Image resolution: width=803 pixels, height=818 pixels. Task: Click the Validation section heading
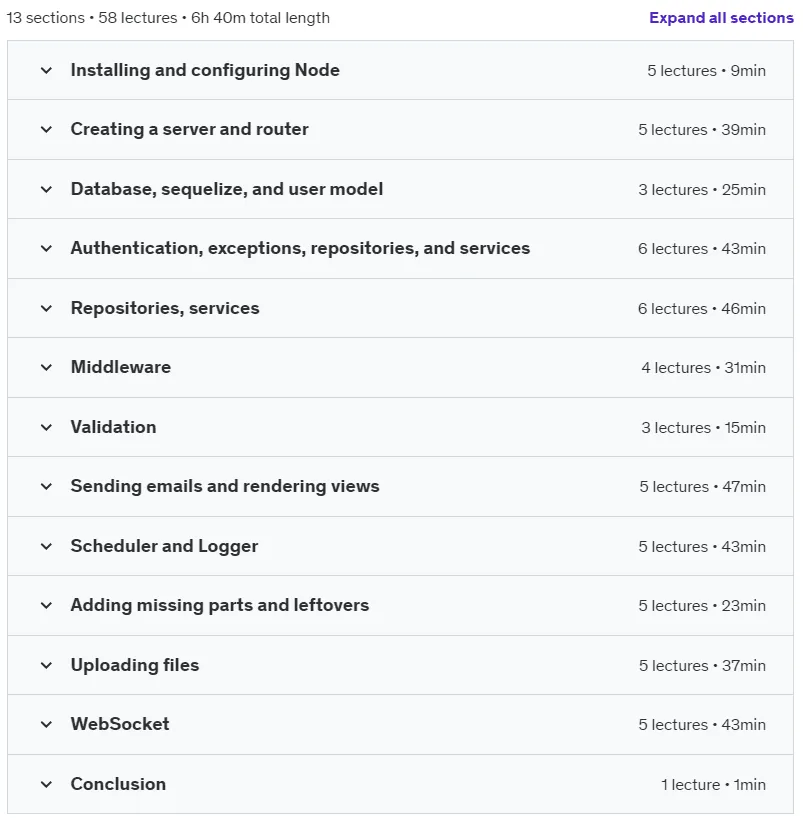(x=113, y=427)
